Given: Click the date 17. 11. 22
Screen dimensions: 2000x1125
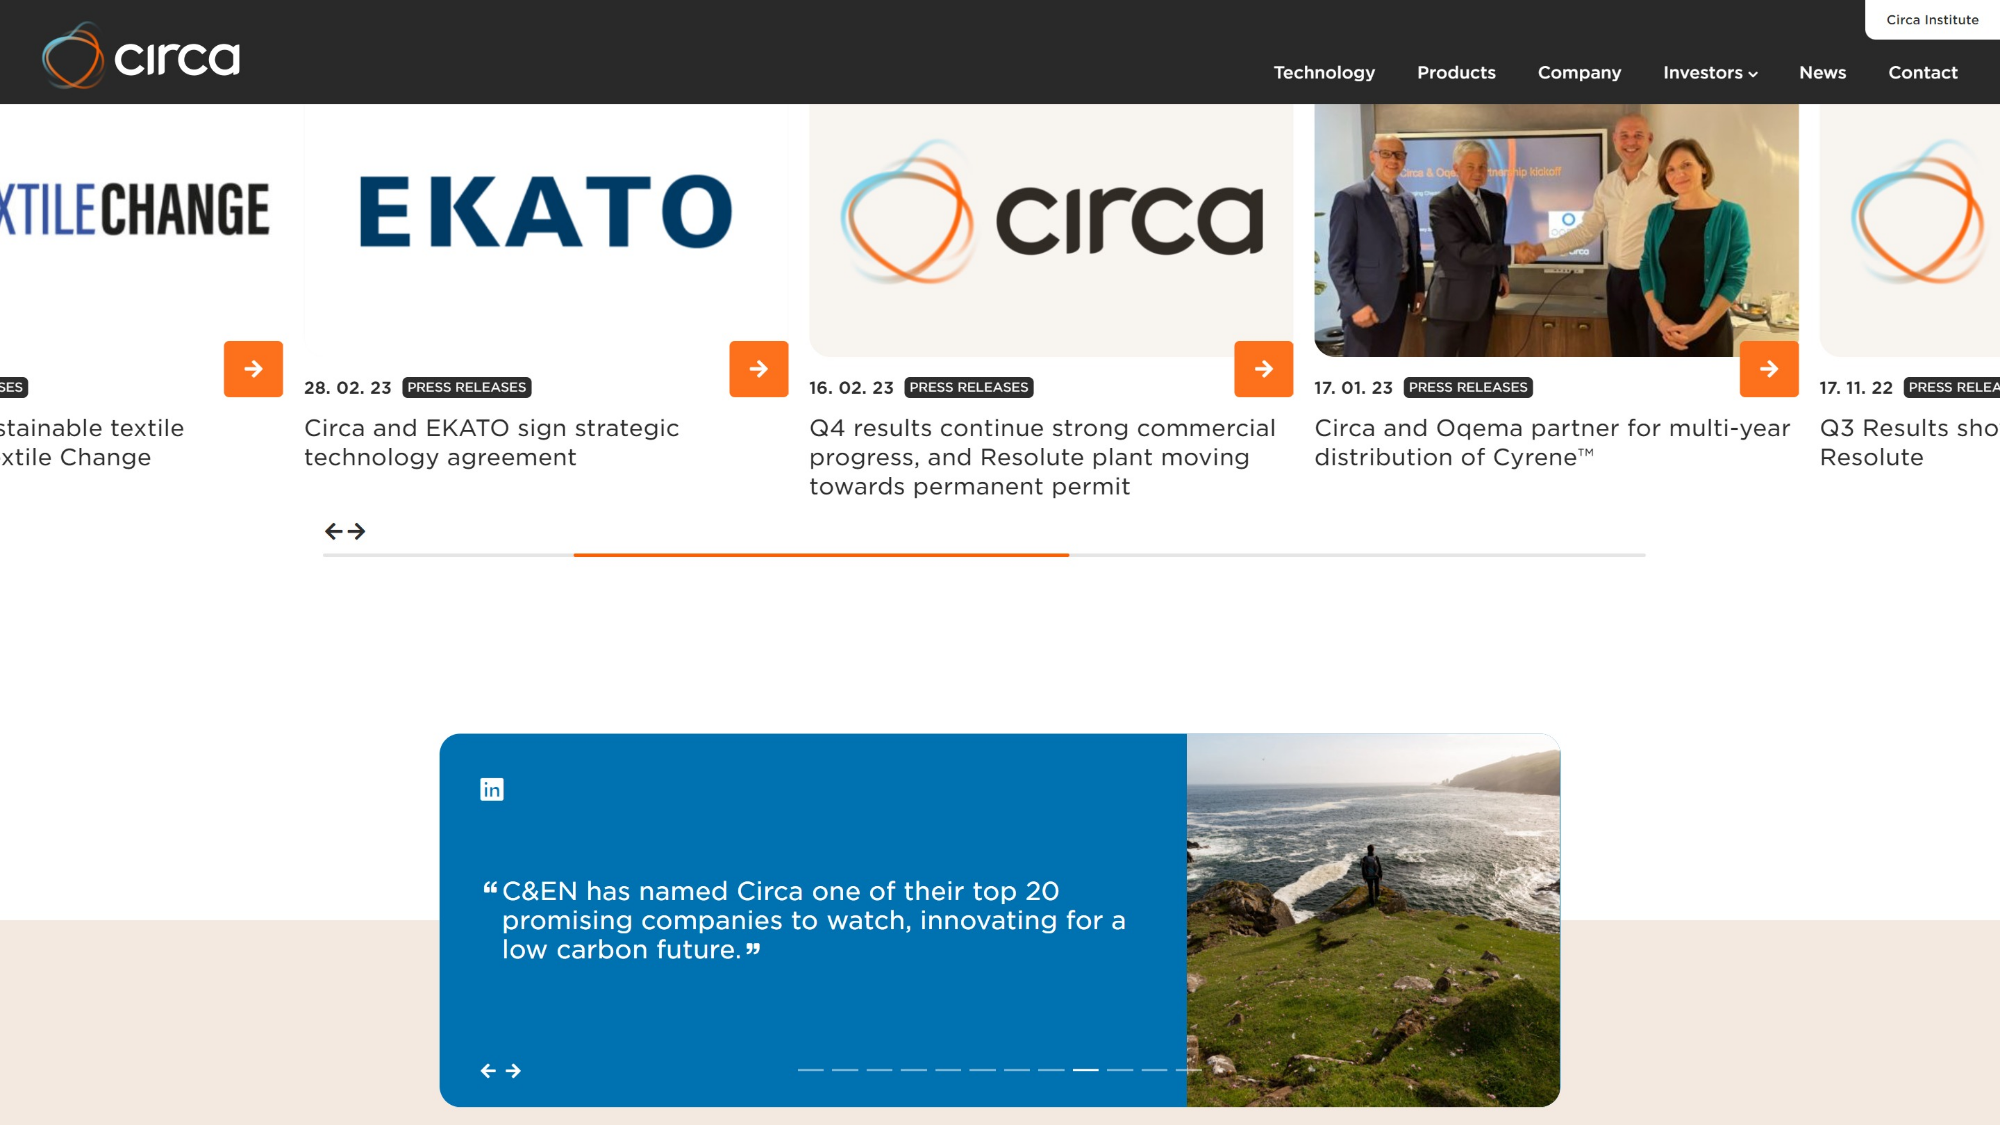Looking at the screenshot, I should coord(1856,388).
